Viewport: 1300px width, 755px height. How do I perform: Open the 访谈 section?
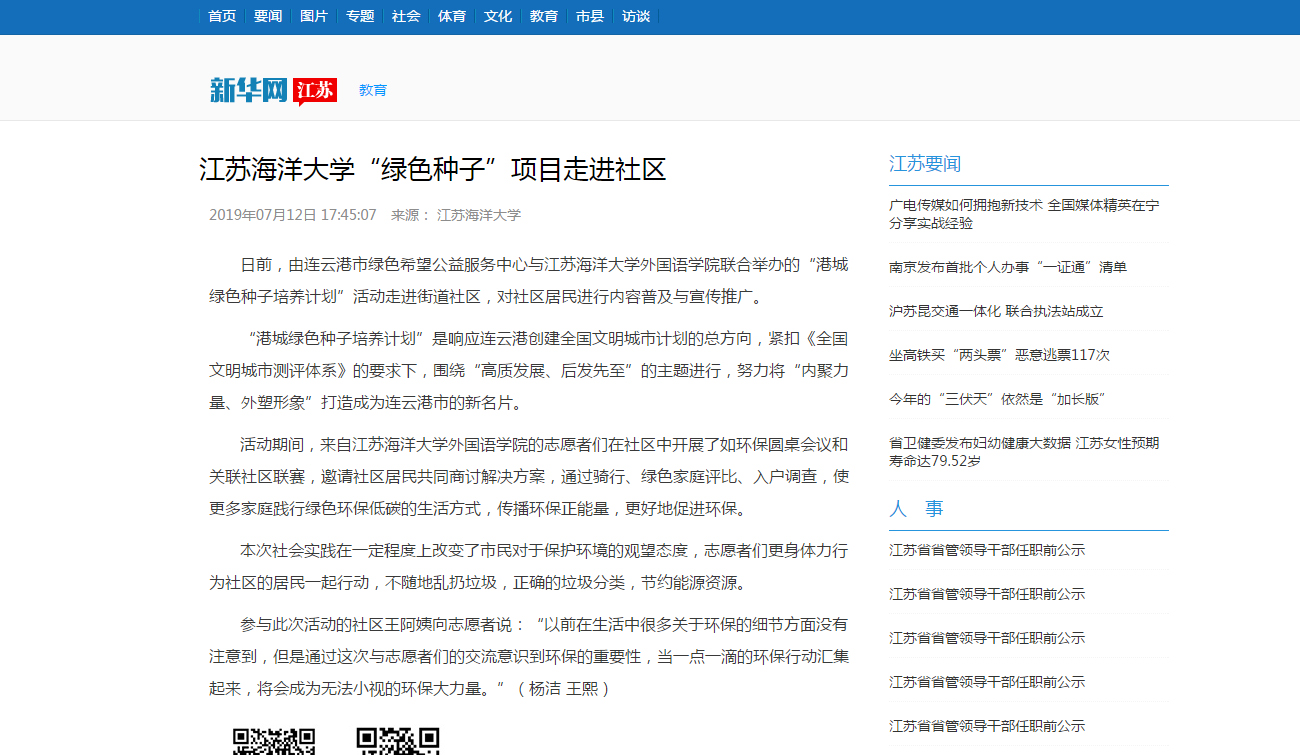coord(636,16)
